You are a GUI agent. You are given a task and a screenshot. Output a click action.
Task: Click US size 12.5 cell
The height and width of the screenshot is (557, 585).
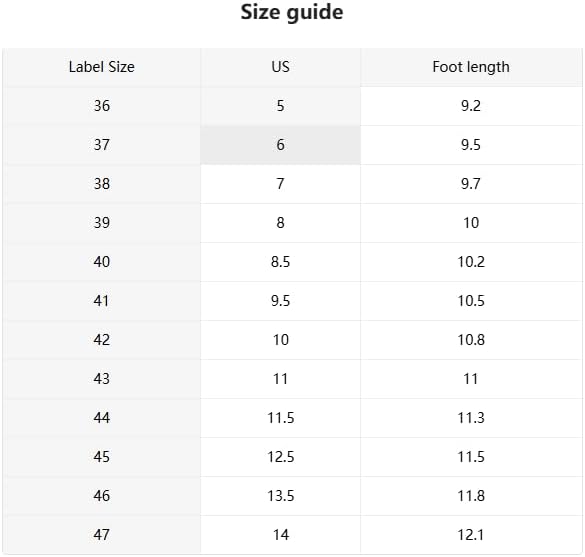(281, 457)
